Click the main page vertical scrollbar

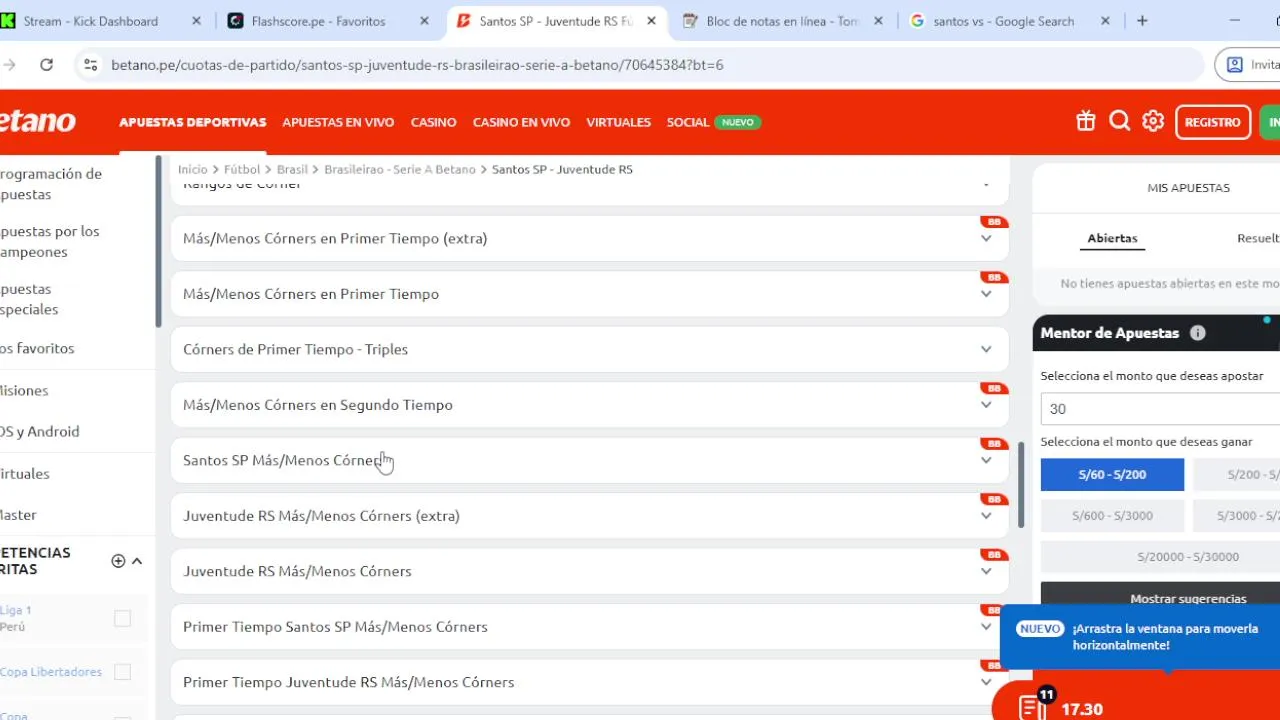[1021, 485]
